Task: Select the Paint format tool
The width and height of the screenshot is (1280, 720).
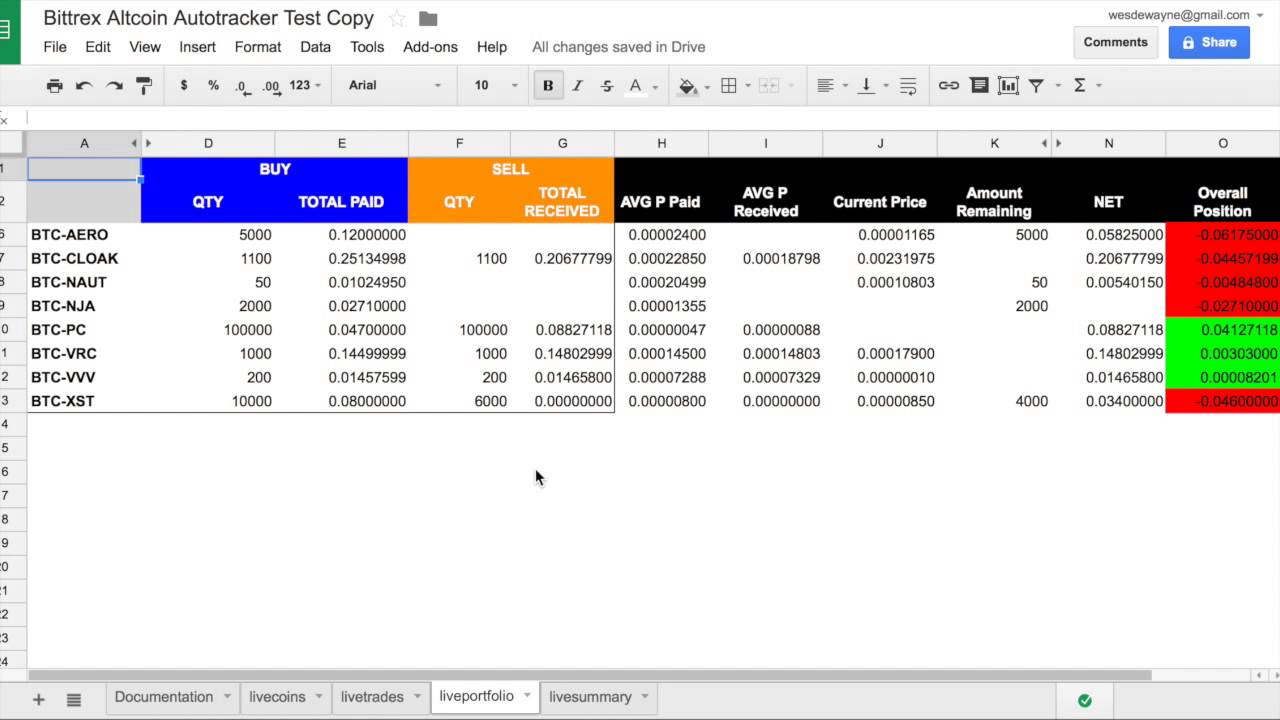Action: click(x=144, y=86)
